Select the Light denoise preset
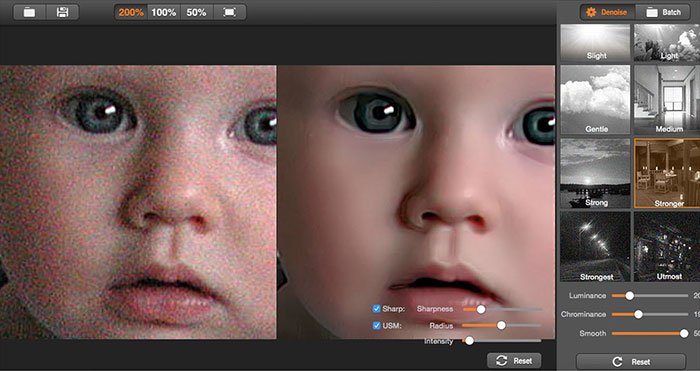700x371 pixels. (x=667, y=43)
